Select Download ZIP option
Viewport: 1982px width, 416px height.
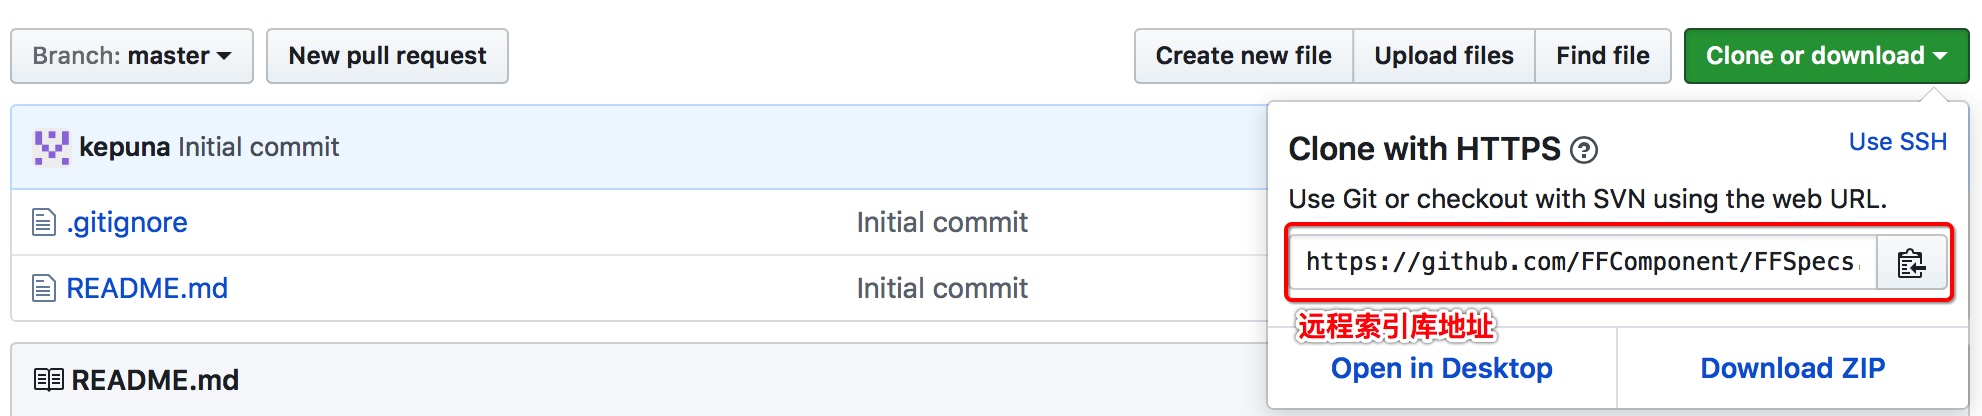tap(1793, 368)
